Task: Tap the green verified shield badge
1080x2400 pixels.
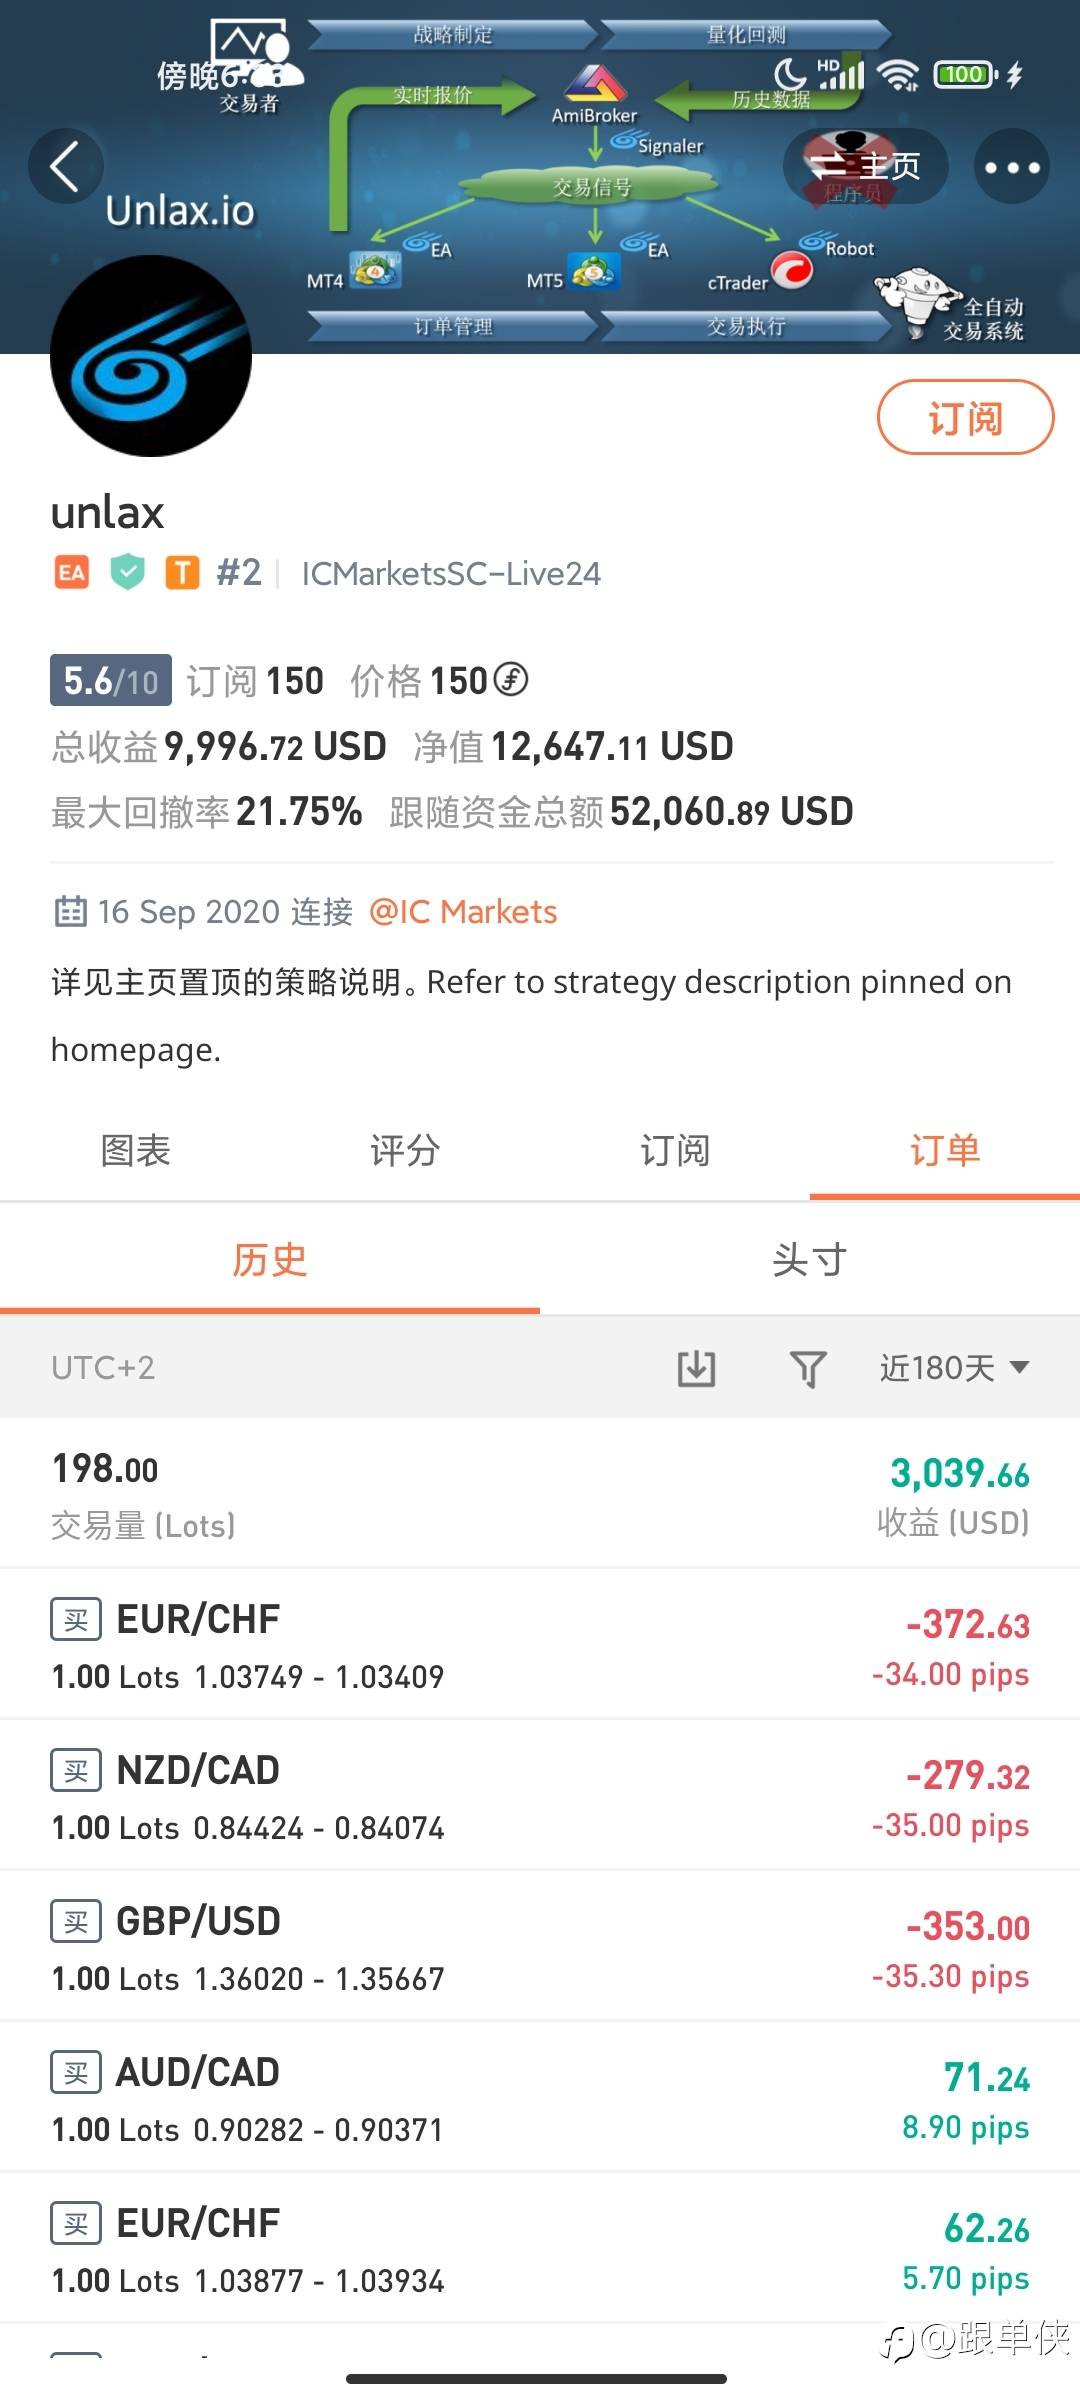Action: click(127, 573)
